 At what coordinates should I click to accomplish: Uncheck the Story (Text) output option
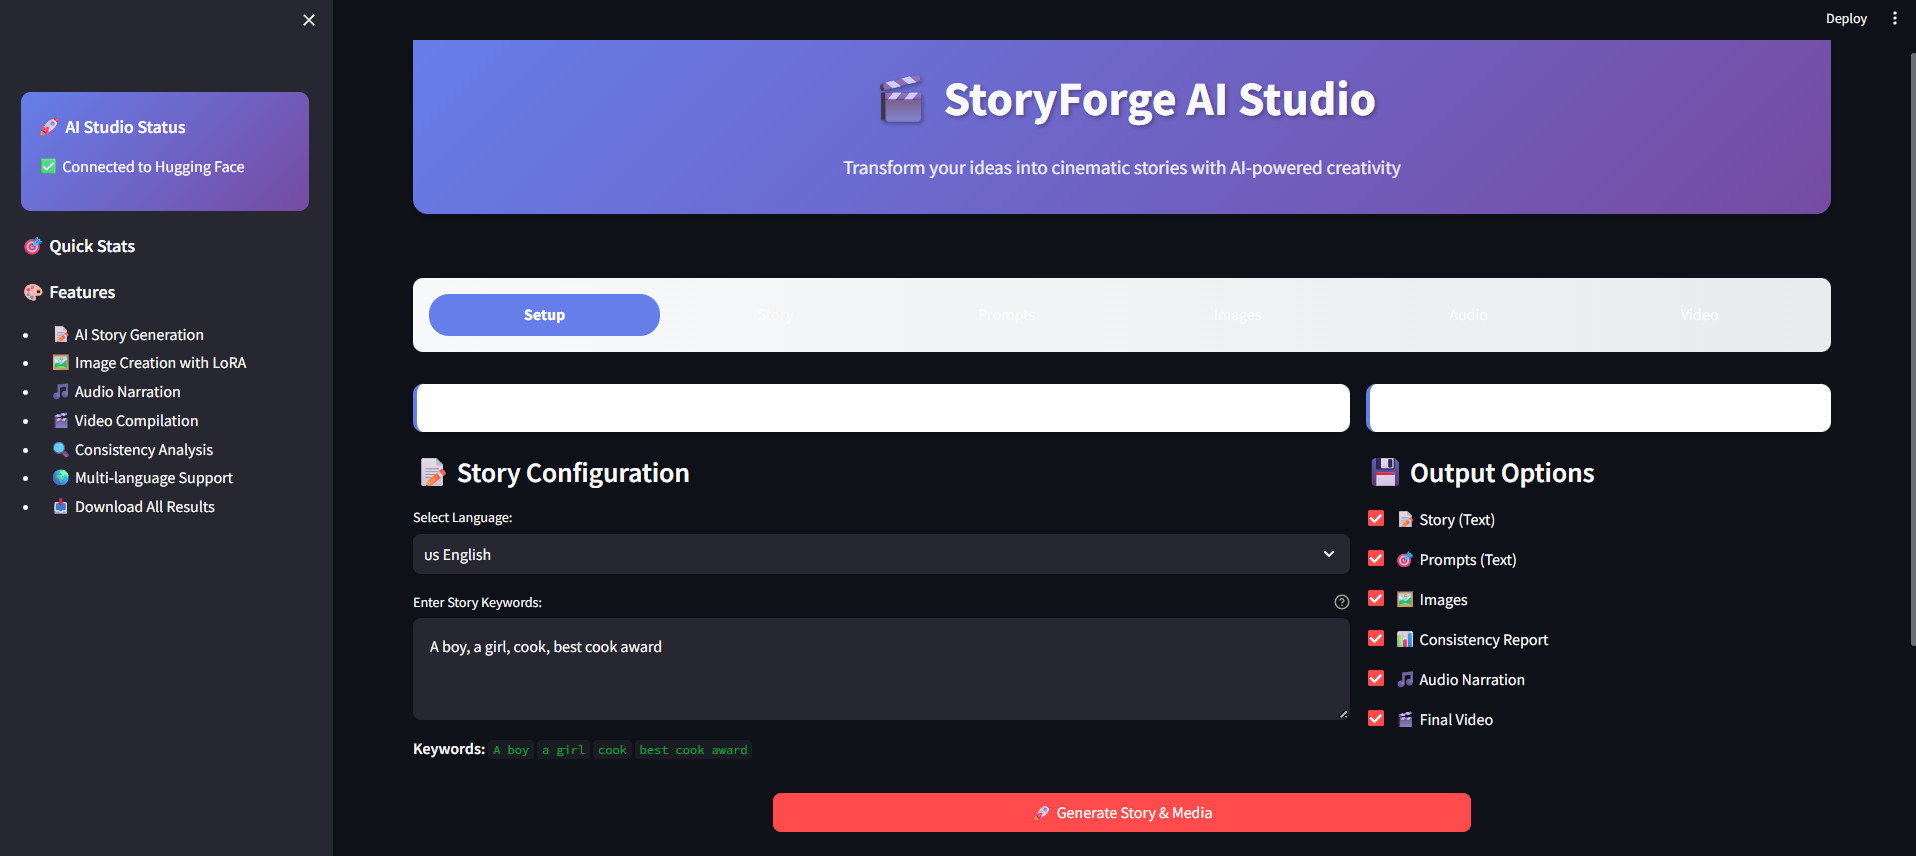1376,518
